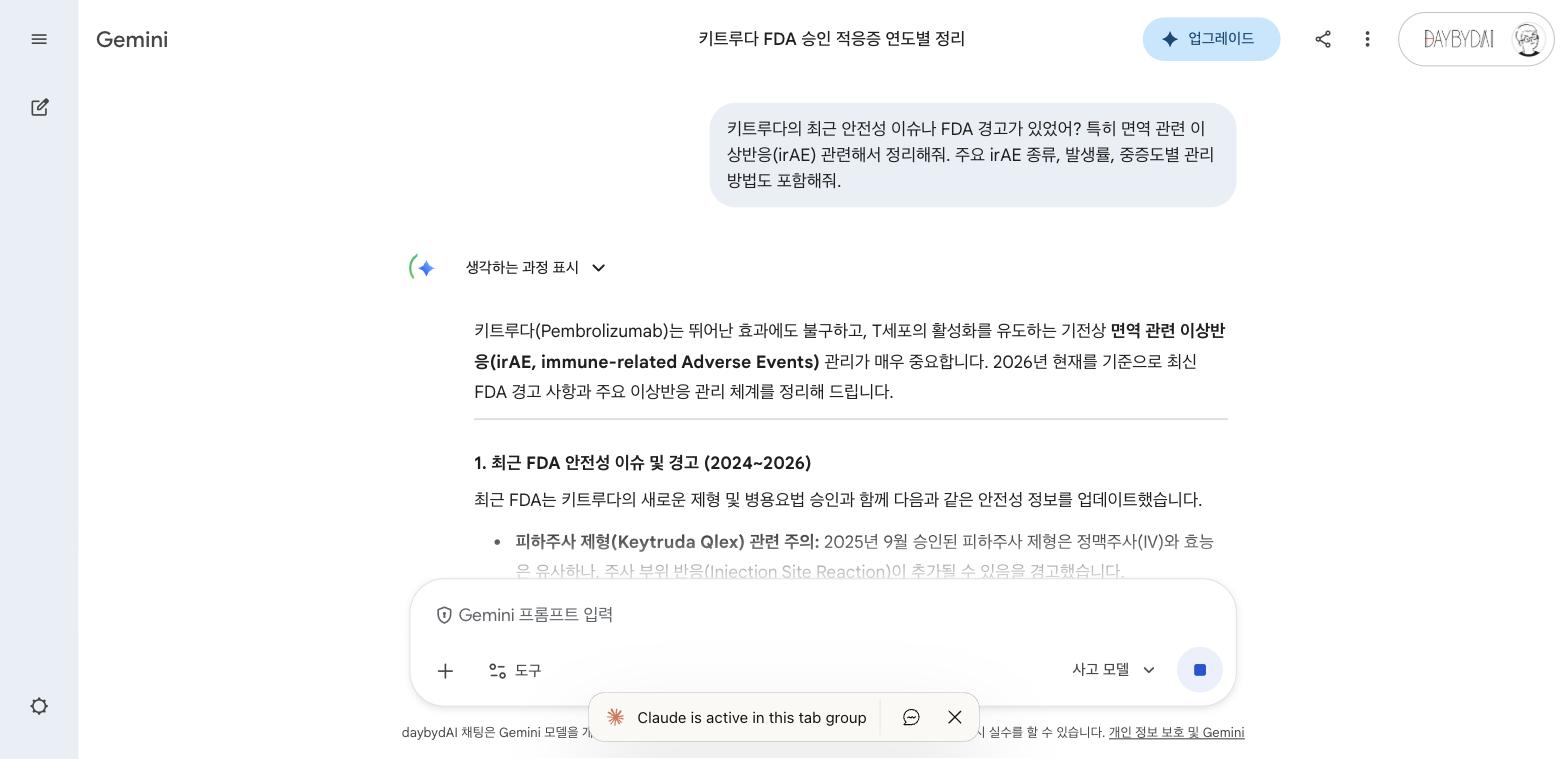
Task: Open the sidebar with the hamburger menu icon
Action: (39, 39)
